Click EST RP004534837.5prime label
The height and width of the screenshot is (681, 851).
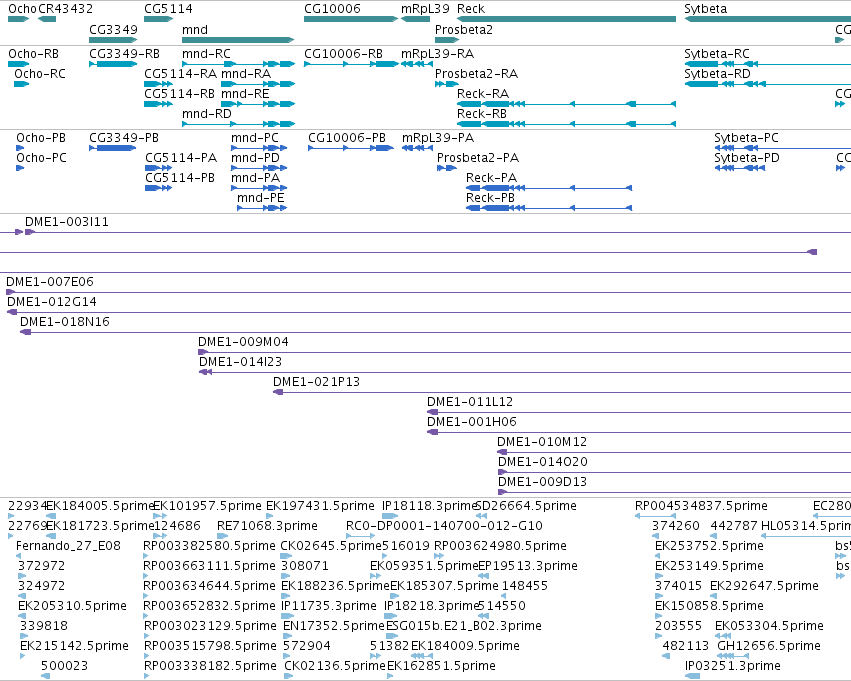click(701, 506)
